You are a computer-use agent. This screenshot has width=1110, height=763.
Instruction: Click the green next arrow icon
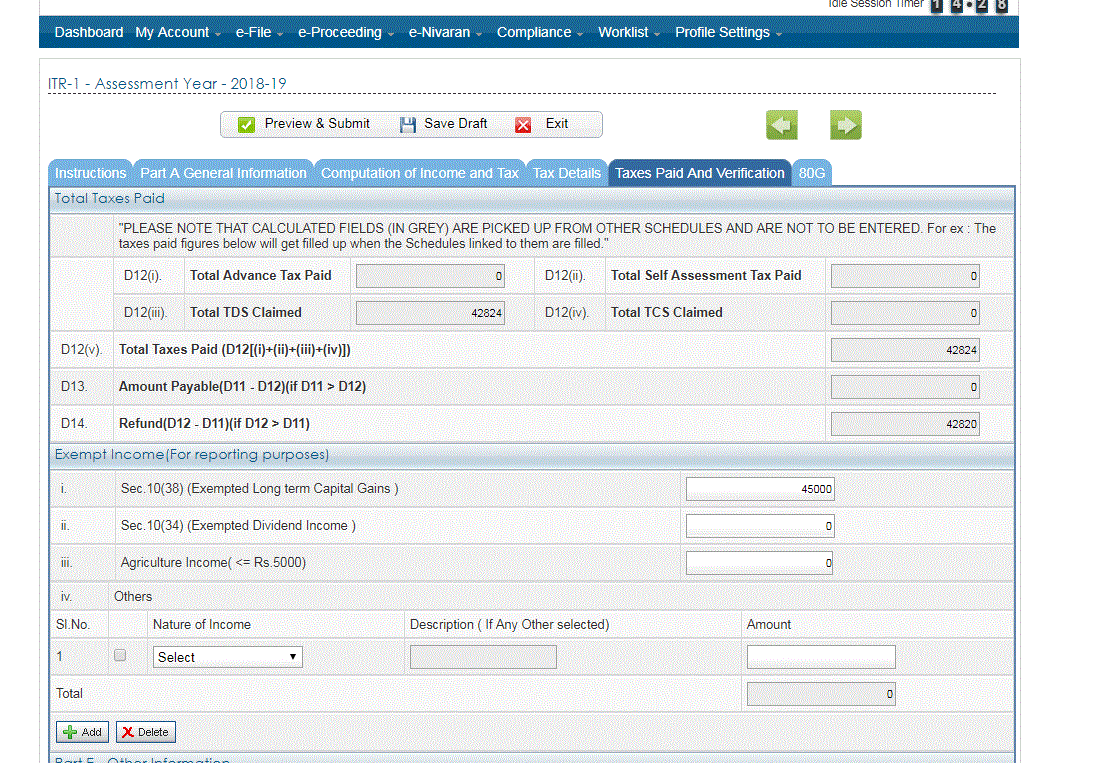tap(845, 125)
